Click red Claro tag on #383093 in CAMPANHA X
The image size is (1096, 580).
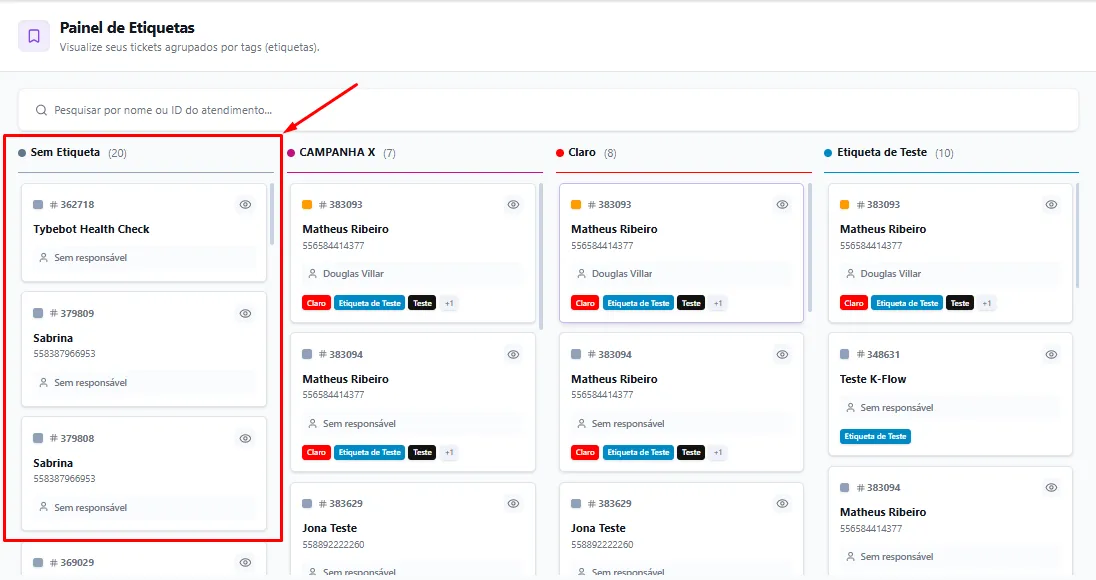point(317,303)
